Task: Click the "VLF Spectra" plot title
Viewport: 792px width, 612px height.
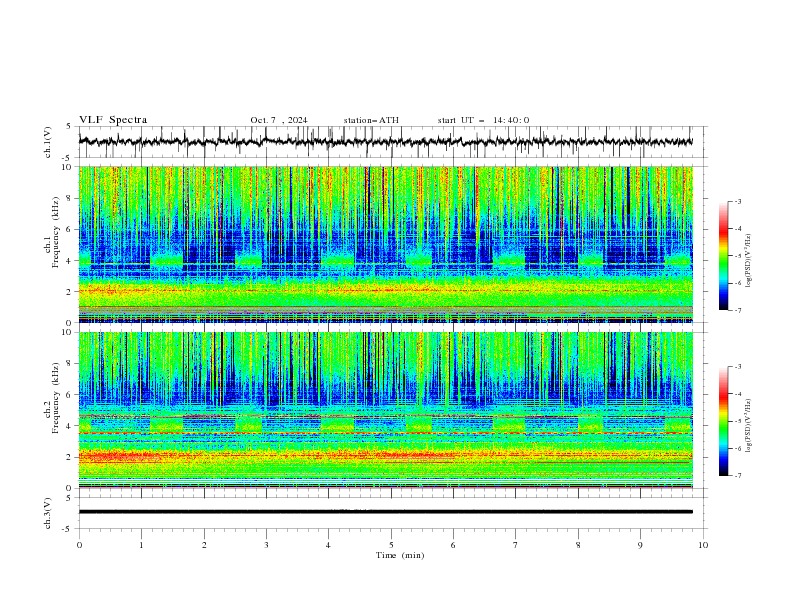Action: pos(113,120)
